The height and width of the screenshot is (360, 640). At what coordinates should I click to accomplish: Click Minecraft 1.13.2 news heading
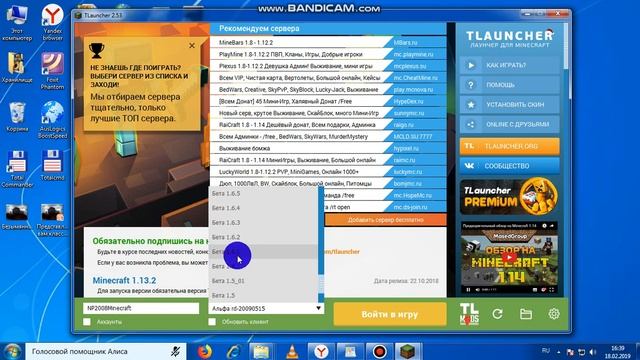[x=124, y=281]
